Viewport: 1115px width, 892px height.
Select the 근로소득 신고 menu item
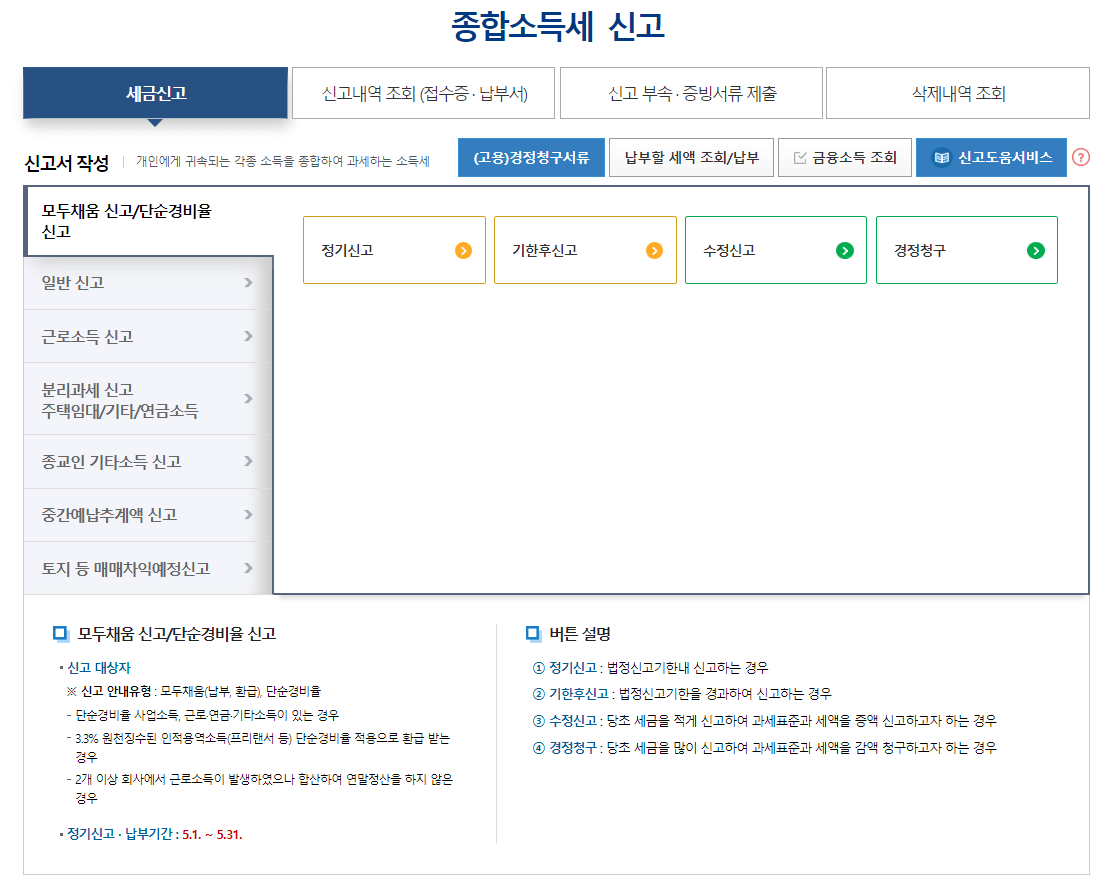point(148,336)
